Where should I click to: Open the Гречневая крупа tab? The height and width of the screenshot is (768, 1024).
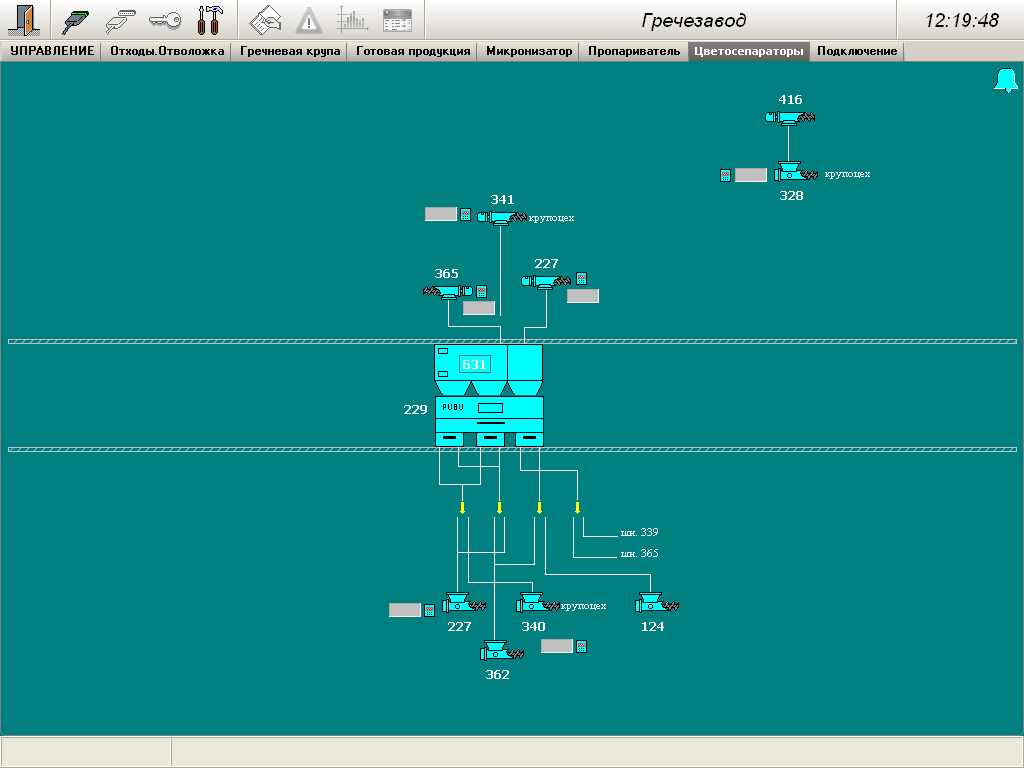tap(289, 51)
